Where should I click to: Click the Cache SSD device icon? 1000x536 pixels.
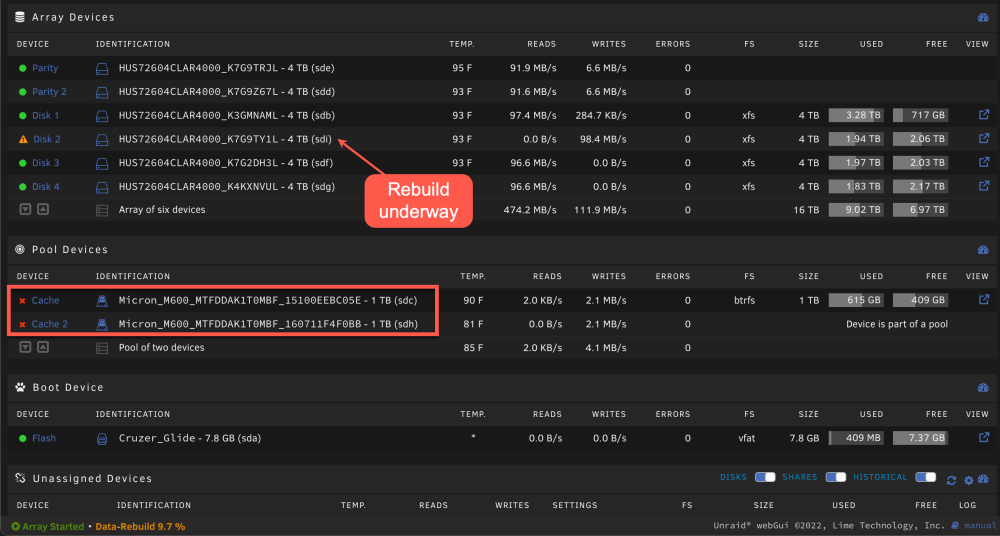(x=102, y=300)
